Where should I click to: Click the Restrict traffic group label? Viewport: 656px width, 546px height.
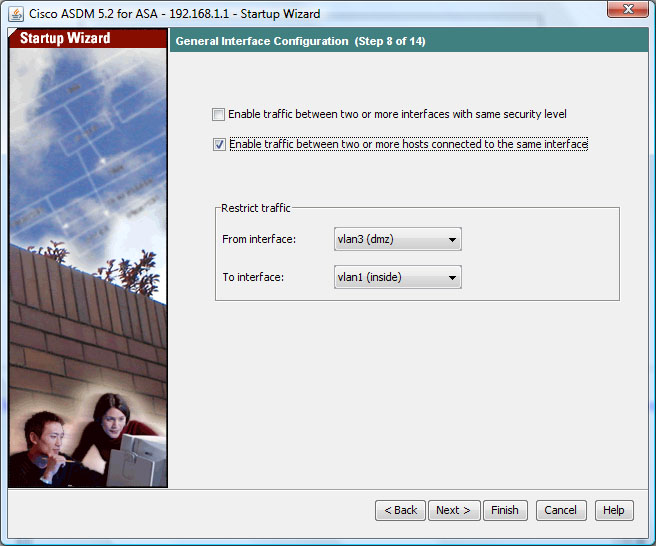256,208
